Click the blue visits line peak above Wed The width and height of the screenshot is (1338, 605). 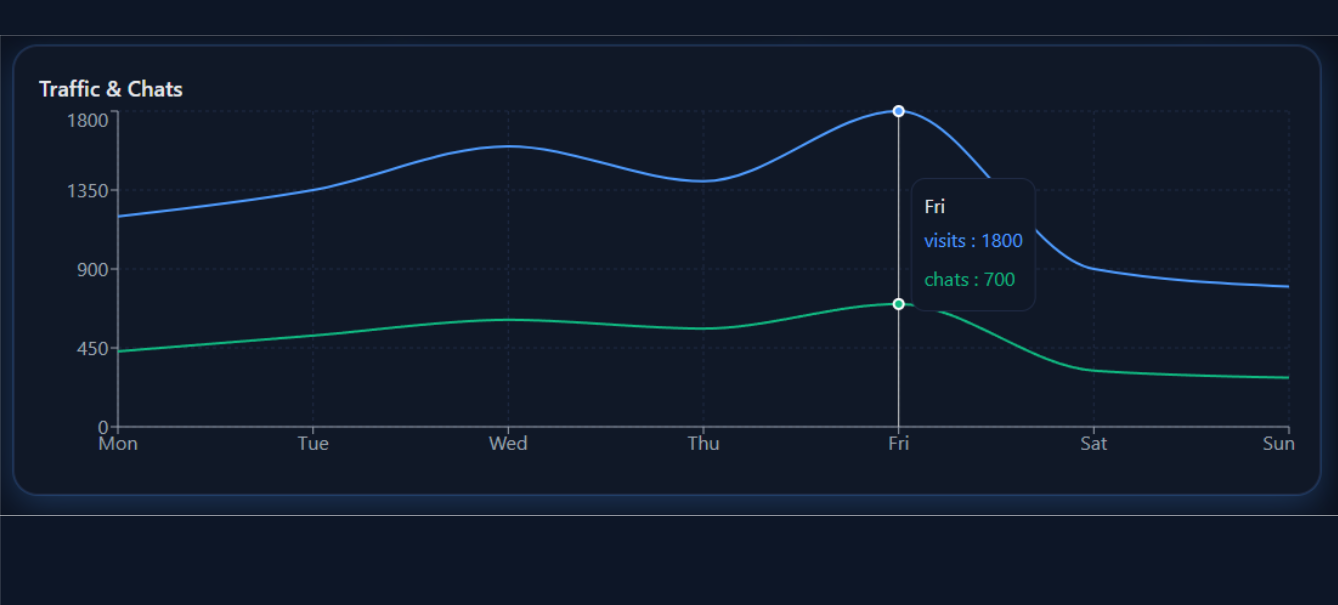pyautogui.click(x=508, y=147)
